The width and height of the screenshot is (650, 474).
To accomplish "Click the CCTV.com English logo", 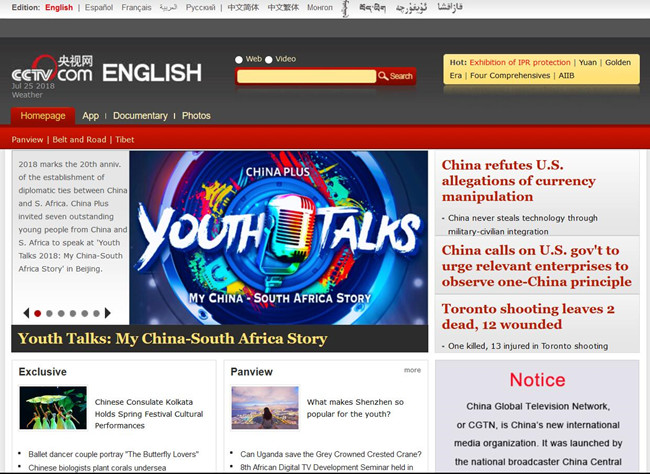I will pyautogui.click(x=106, y=72).
